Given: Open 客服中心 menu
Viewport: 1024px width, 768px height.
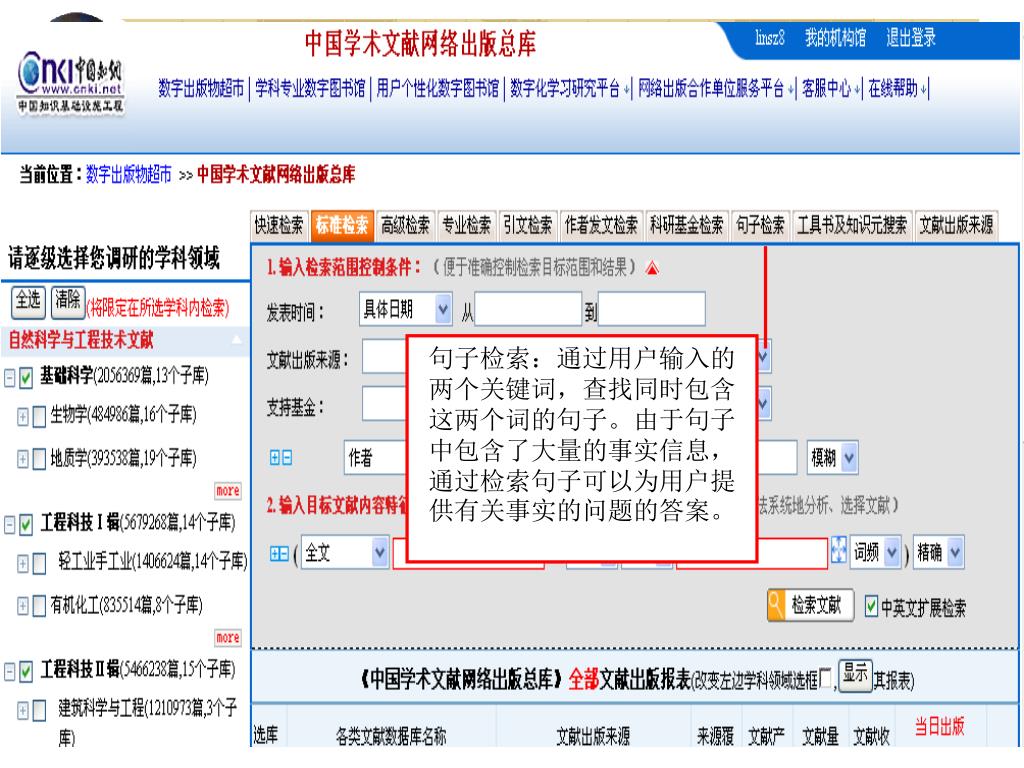Looking at the screenshot, I should (831, 88).
